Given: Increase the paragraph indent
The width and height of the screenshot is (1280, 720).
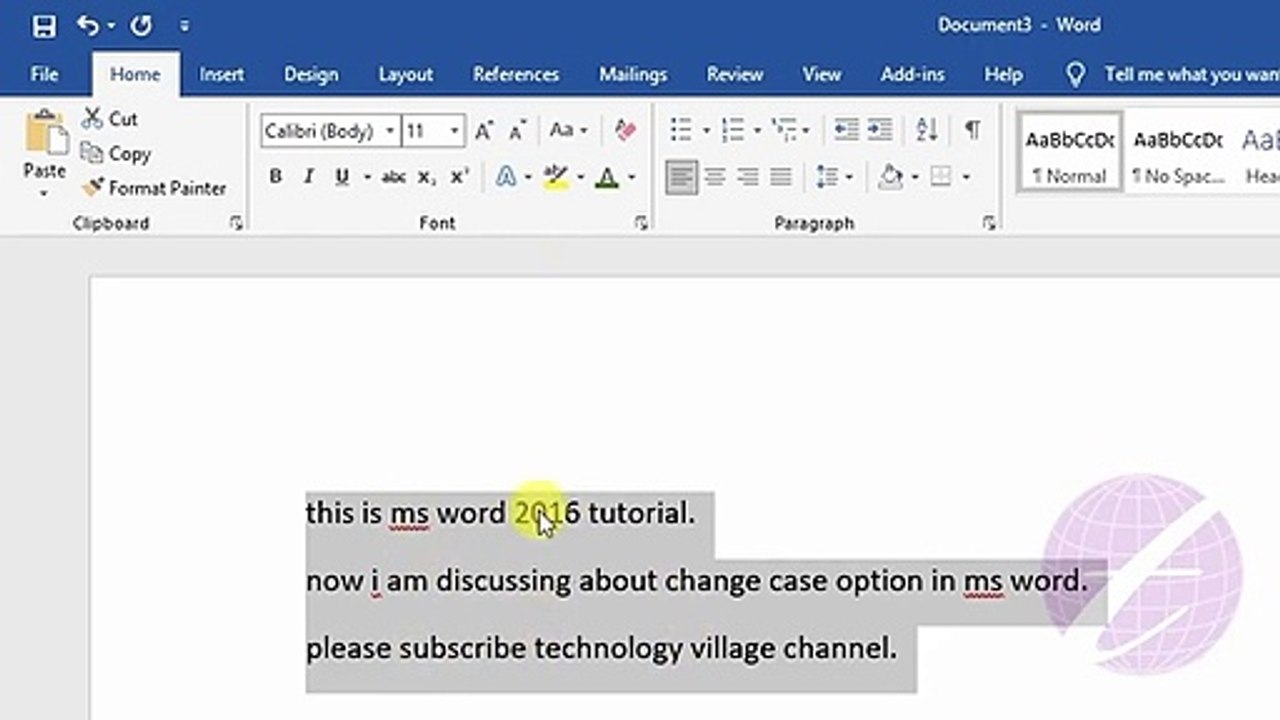Looking at the screenshot, I should click(880, 130).
